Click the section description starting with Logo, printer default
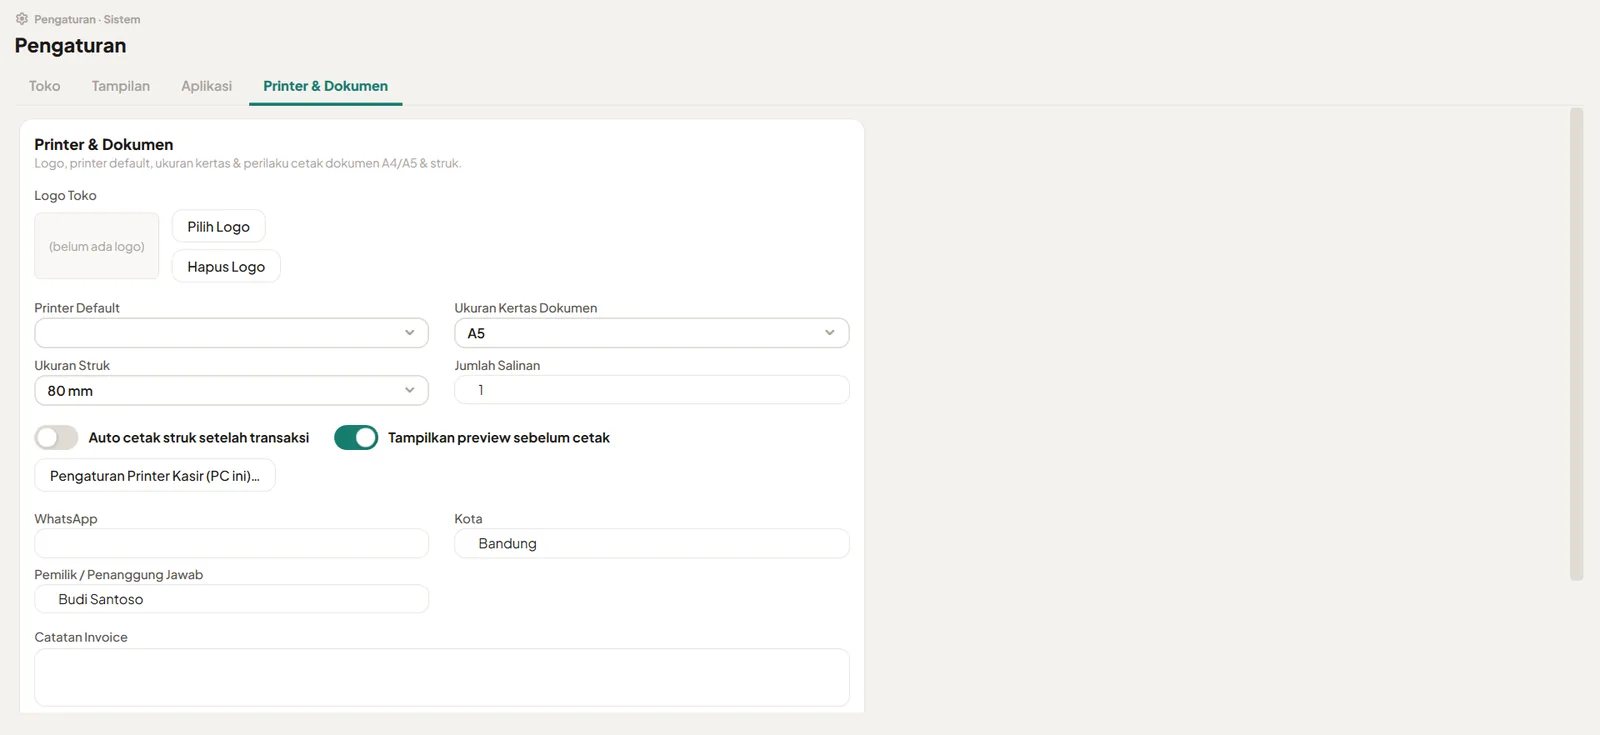1600x735 pixels. pyautogui.click(x=248, y=163)
